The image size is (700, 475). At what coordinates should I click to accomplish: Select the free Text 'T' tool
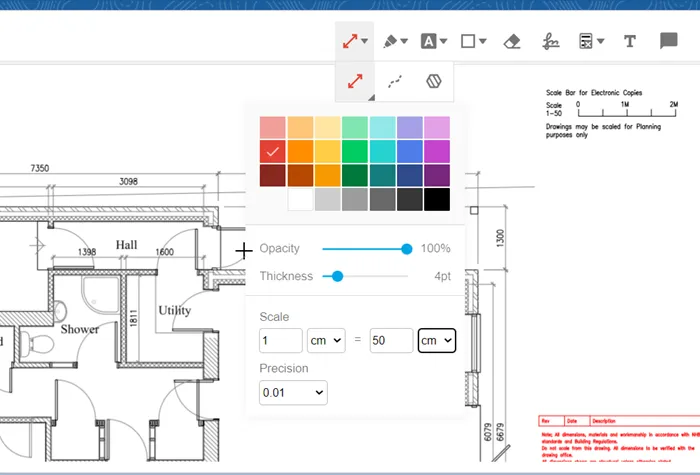630,42
